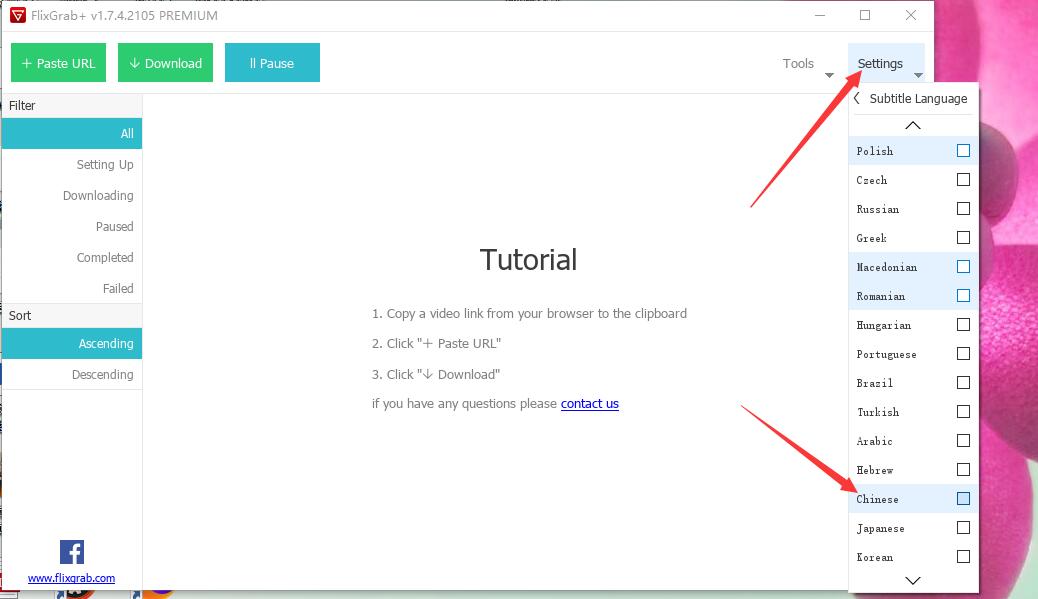
Task: Go back using Subtitle Language chevron
Action: coord(857,99)
